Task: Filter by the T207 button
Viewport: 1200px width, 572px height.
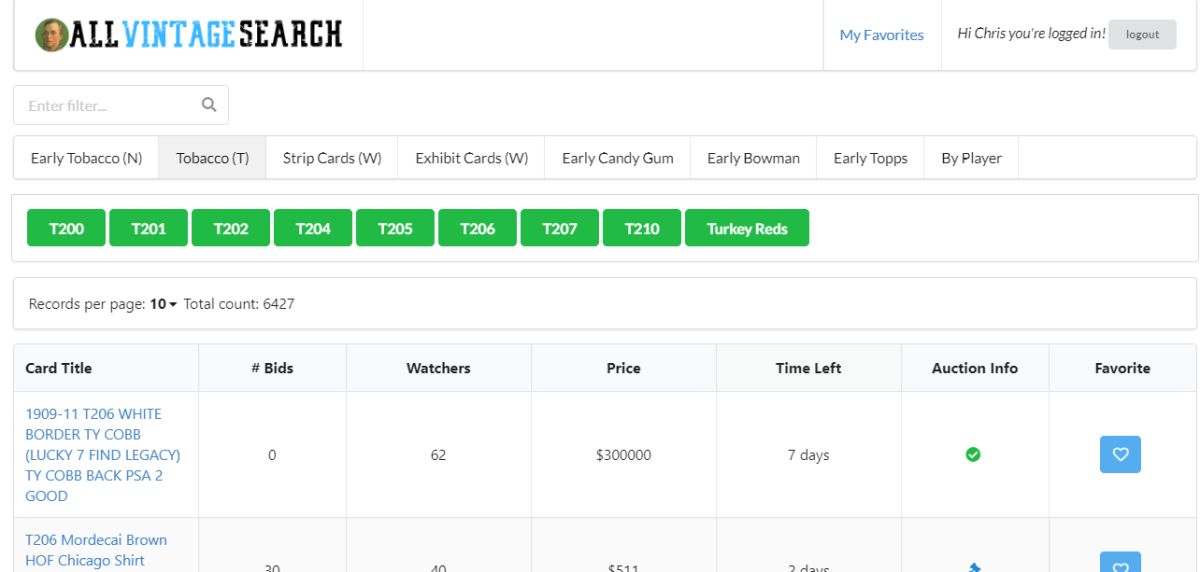Action: coord(560,228)
